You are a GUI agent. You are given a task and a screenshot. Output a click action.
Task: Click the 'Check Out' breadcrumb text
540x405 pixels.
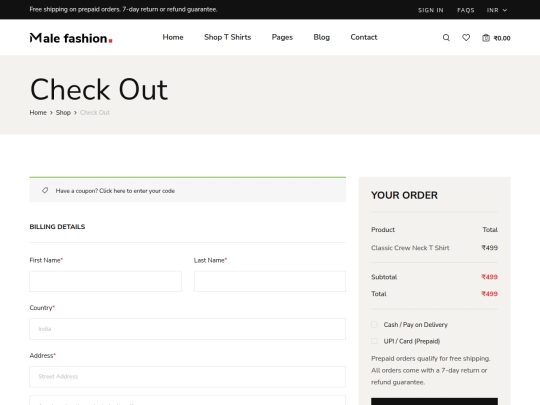point(95,113)
